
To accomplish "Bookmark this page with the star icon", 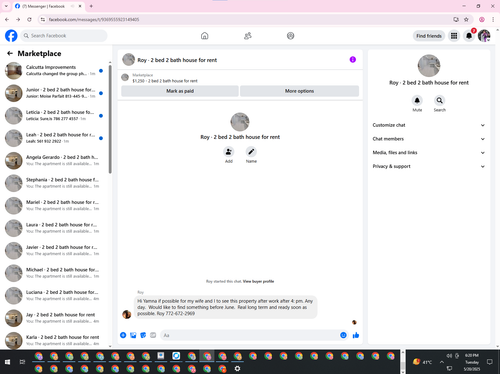I will pos(466,20).
